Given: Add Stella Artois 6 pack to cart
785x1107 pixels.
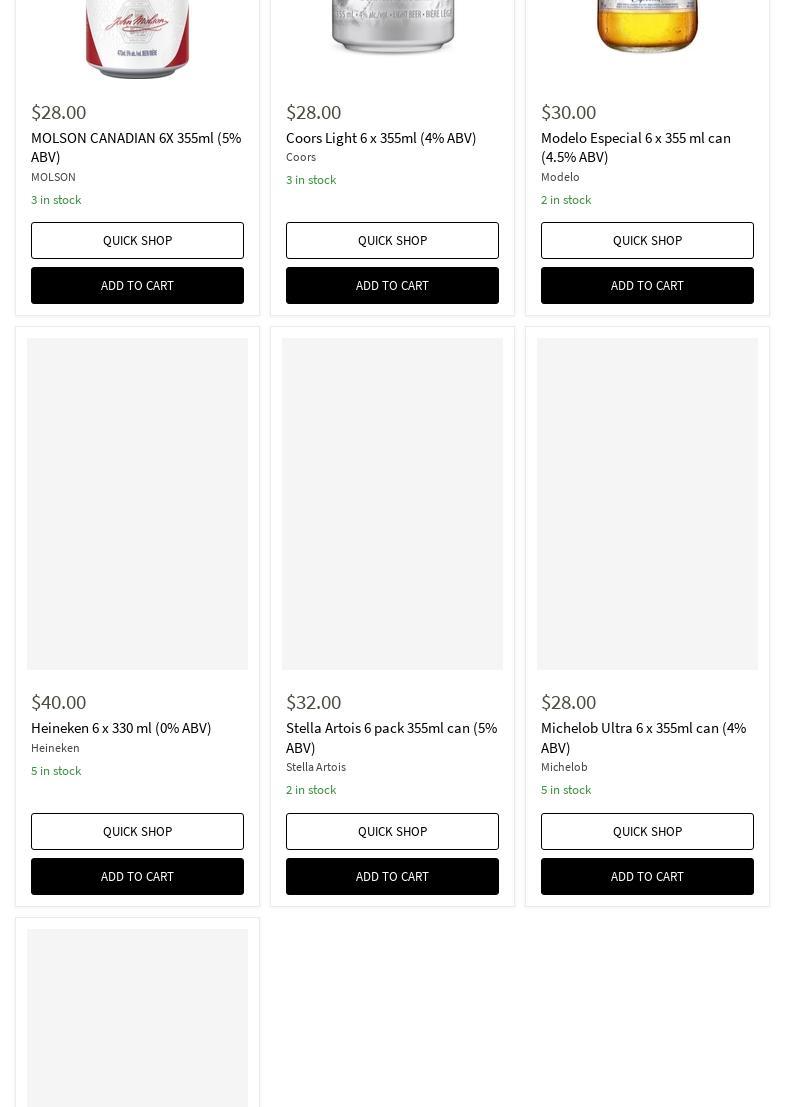Looking at the screenshot, I should (392, 876).
